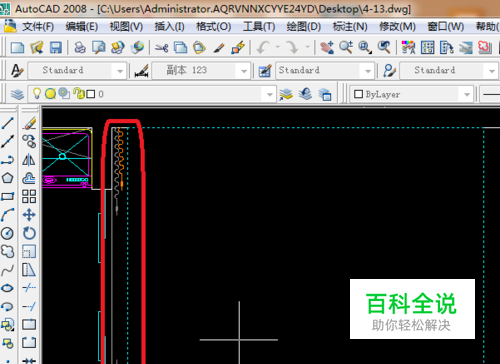Open Table Style manager icon

tap(265, 71)
